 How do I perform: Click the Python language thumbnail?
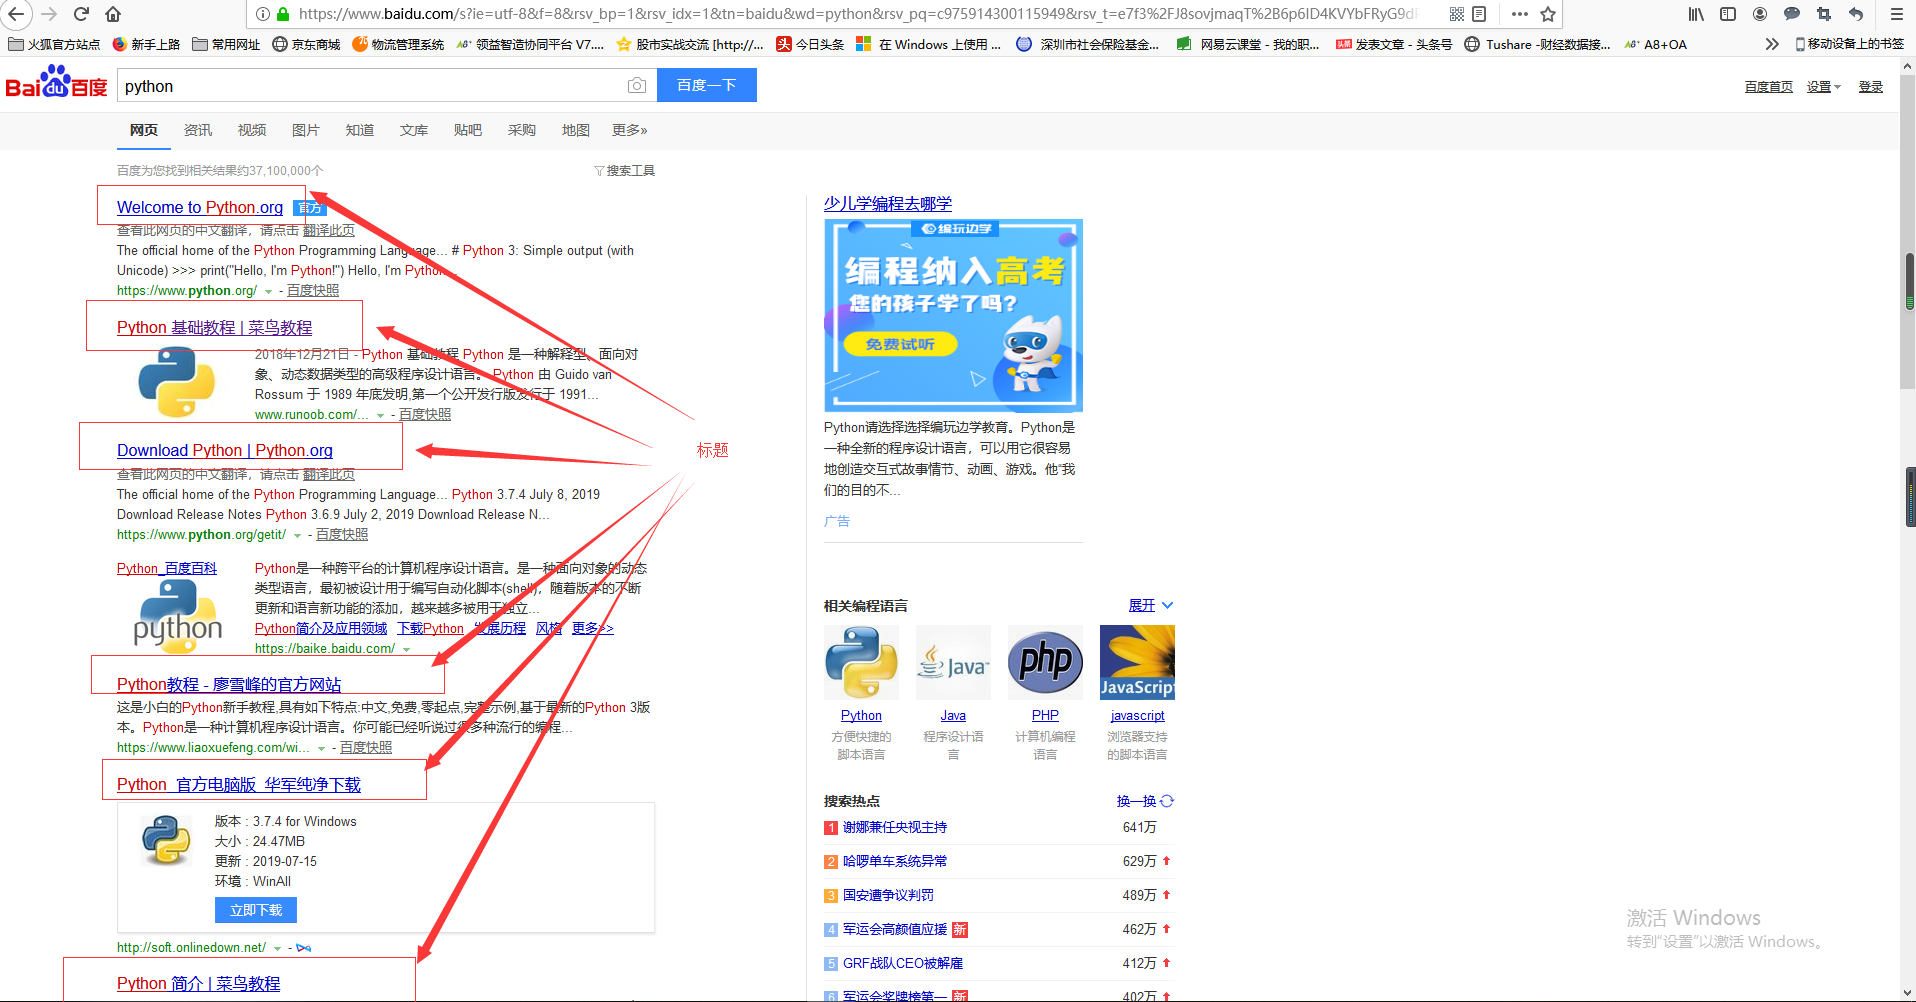coord(861,662)
